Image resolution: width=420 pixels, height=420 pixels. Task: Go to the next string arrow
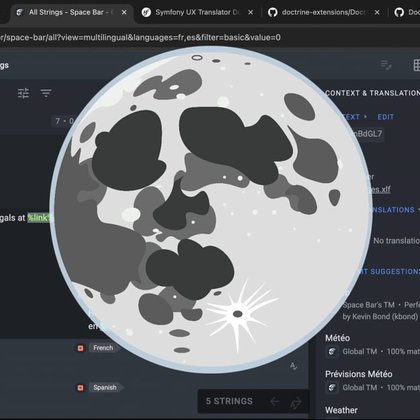[x=296, y=402]
